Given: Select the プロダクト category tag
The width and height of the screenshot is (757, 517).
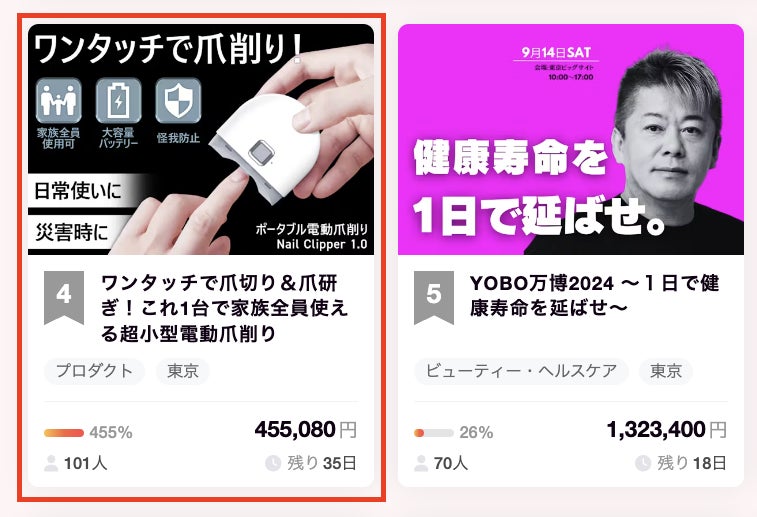Looking at the screenshot, I should pos(94,371).
